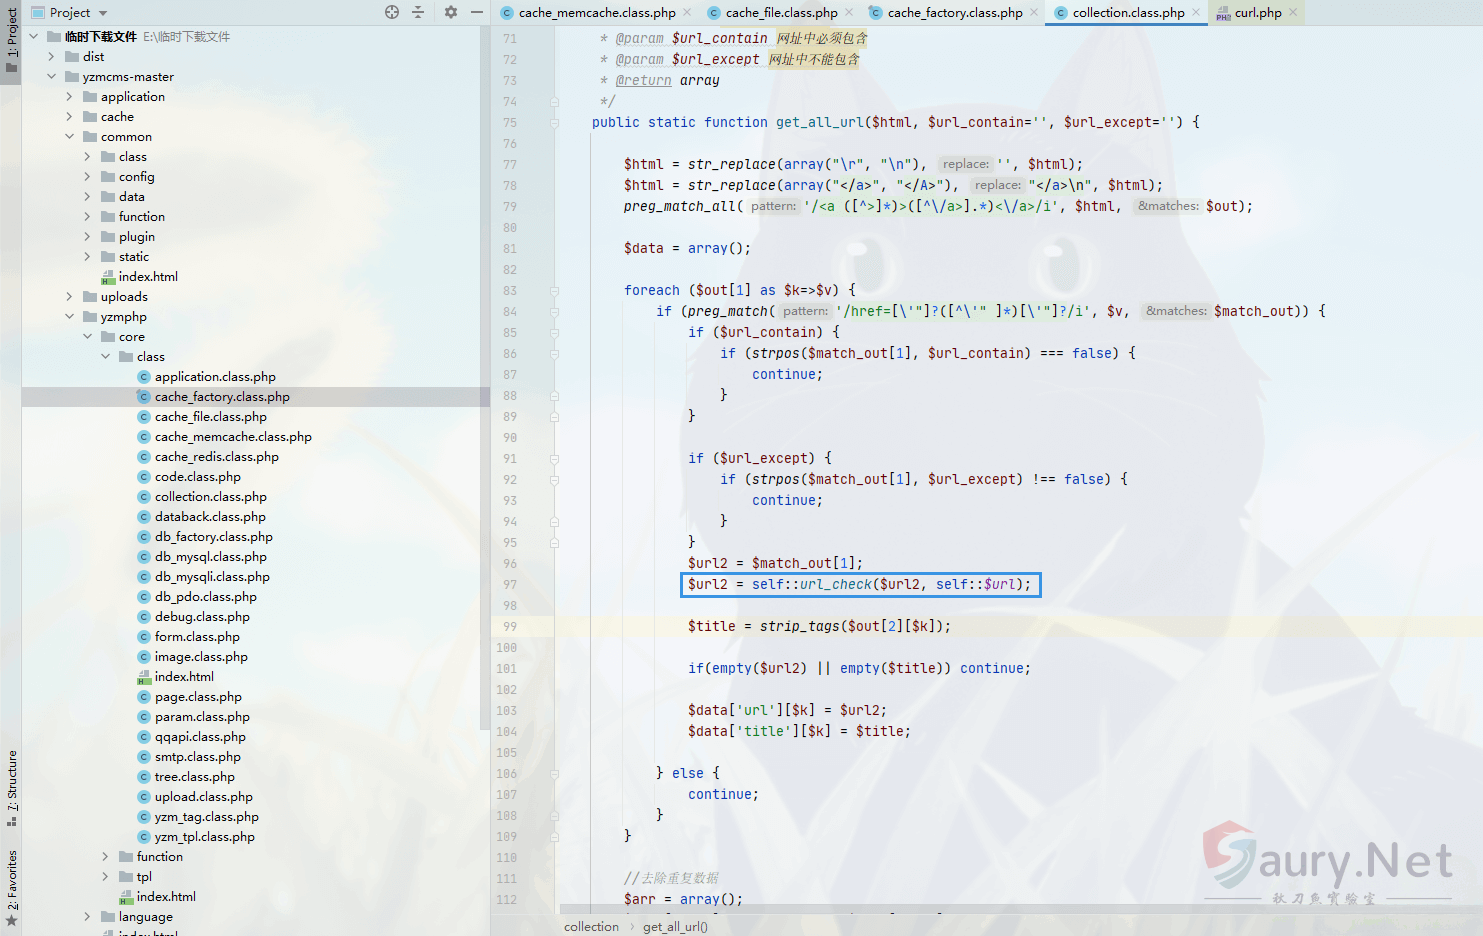Click the locate/scroll-from-source target icon

tap(392, 12)
